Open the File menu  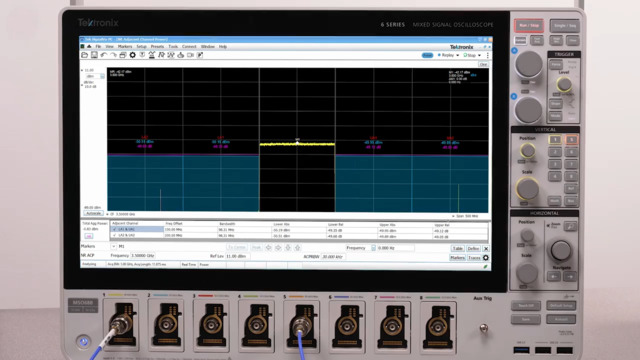(x=98, y=47)
